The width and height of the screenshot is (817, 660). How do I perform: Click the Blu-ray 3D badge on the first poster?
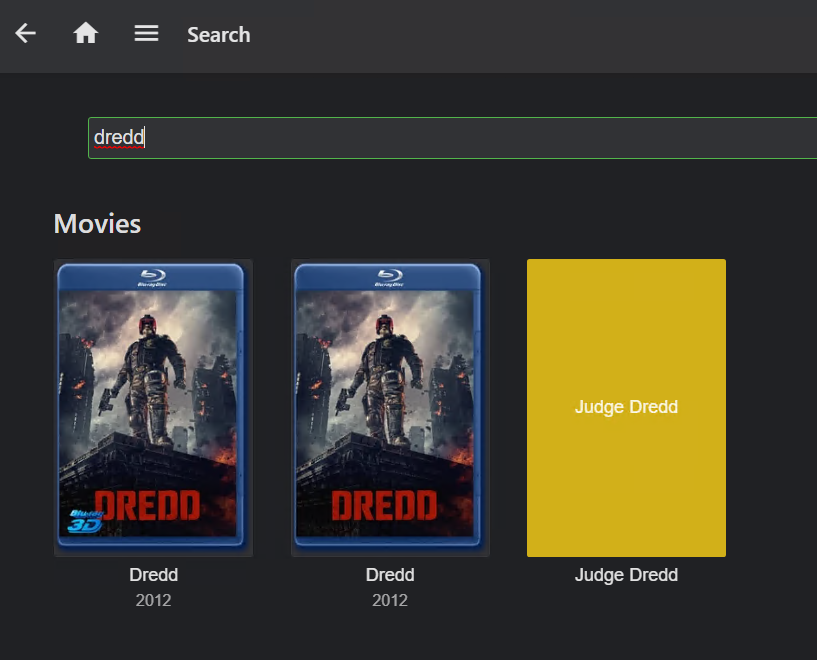click(x=85, y=521)
